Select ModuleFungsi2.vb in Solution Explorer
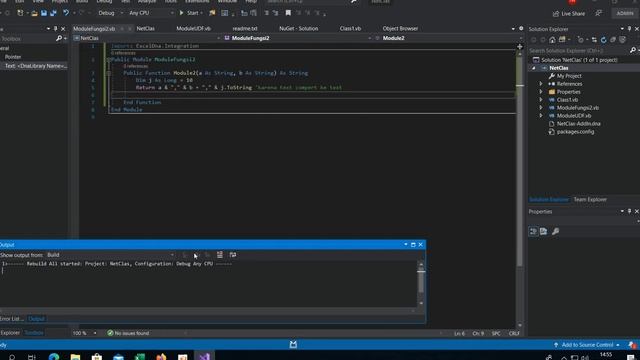Viewport: 640px width, 360px height. [x=577, y=108]
